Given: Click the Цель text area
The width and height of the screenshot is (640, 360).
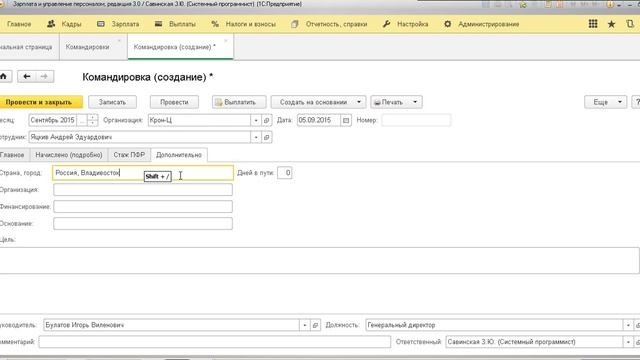Looking at the screenshot, I should tap(319, 260).
